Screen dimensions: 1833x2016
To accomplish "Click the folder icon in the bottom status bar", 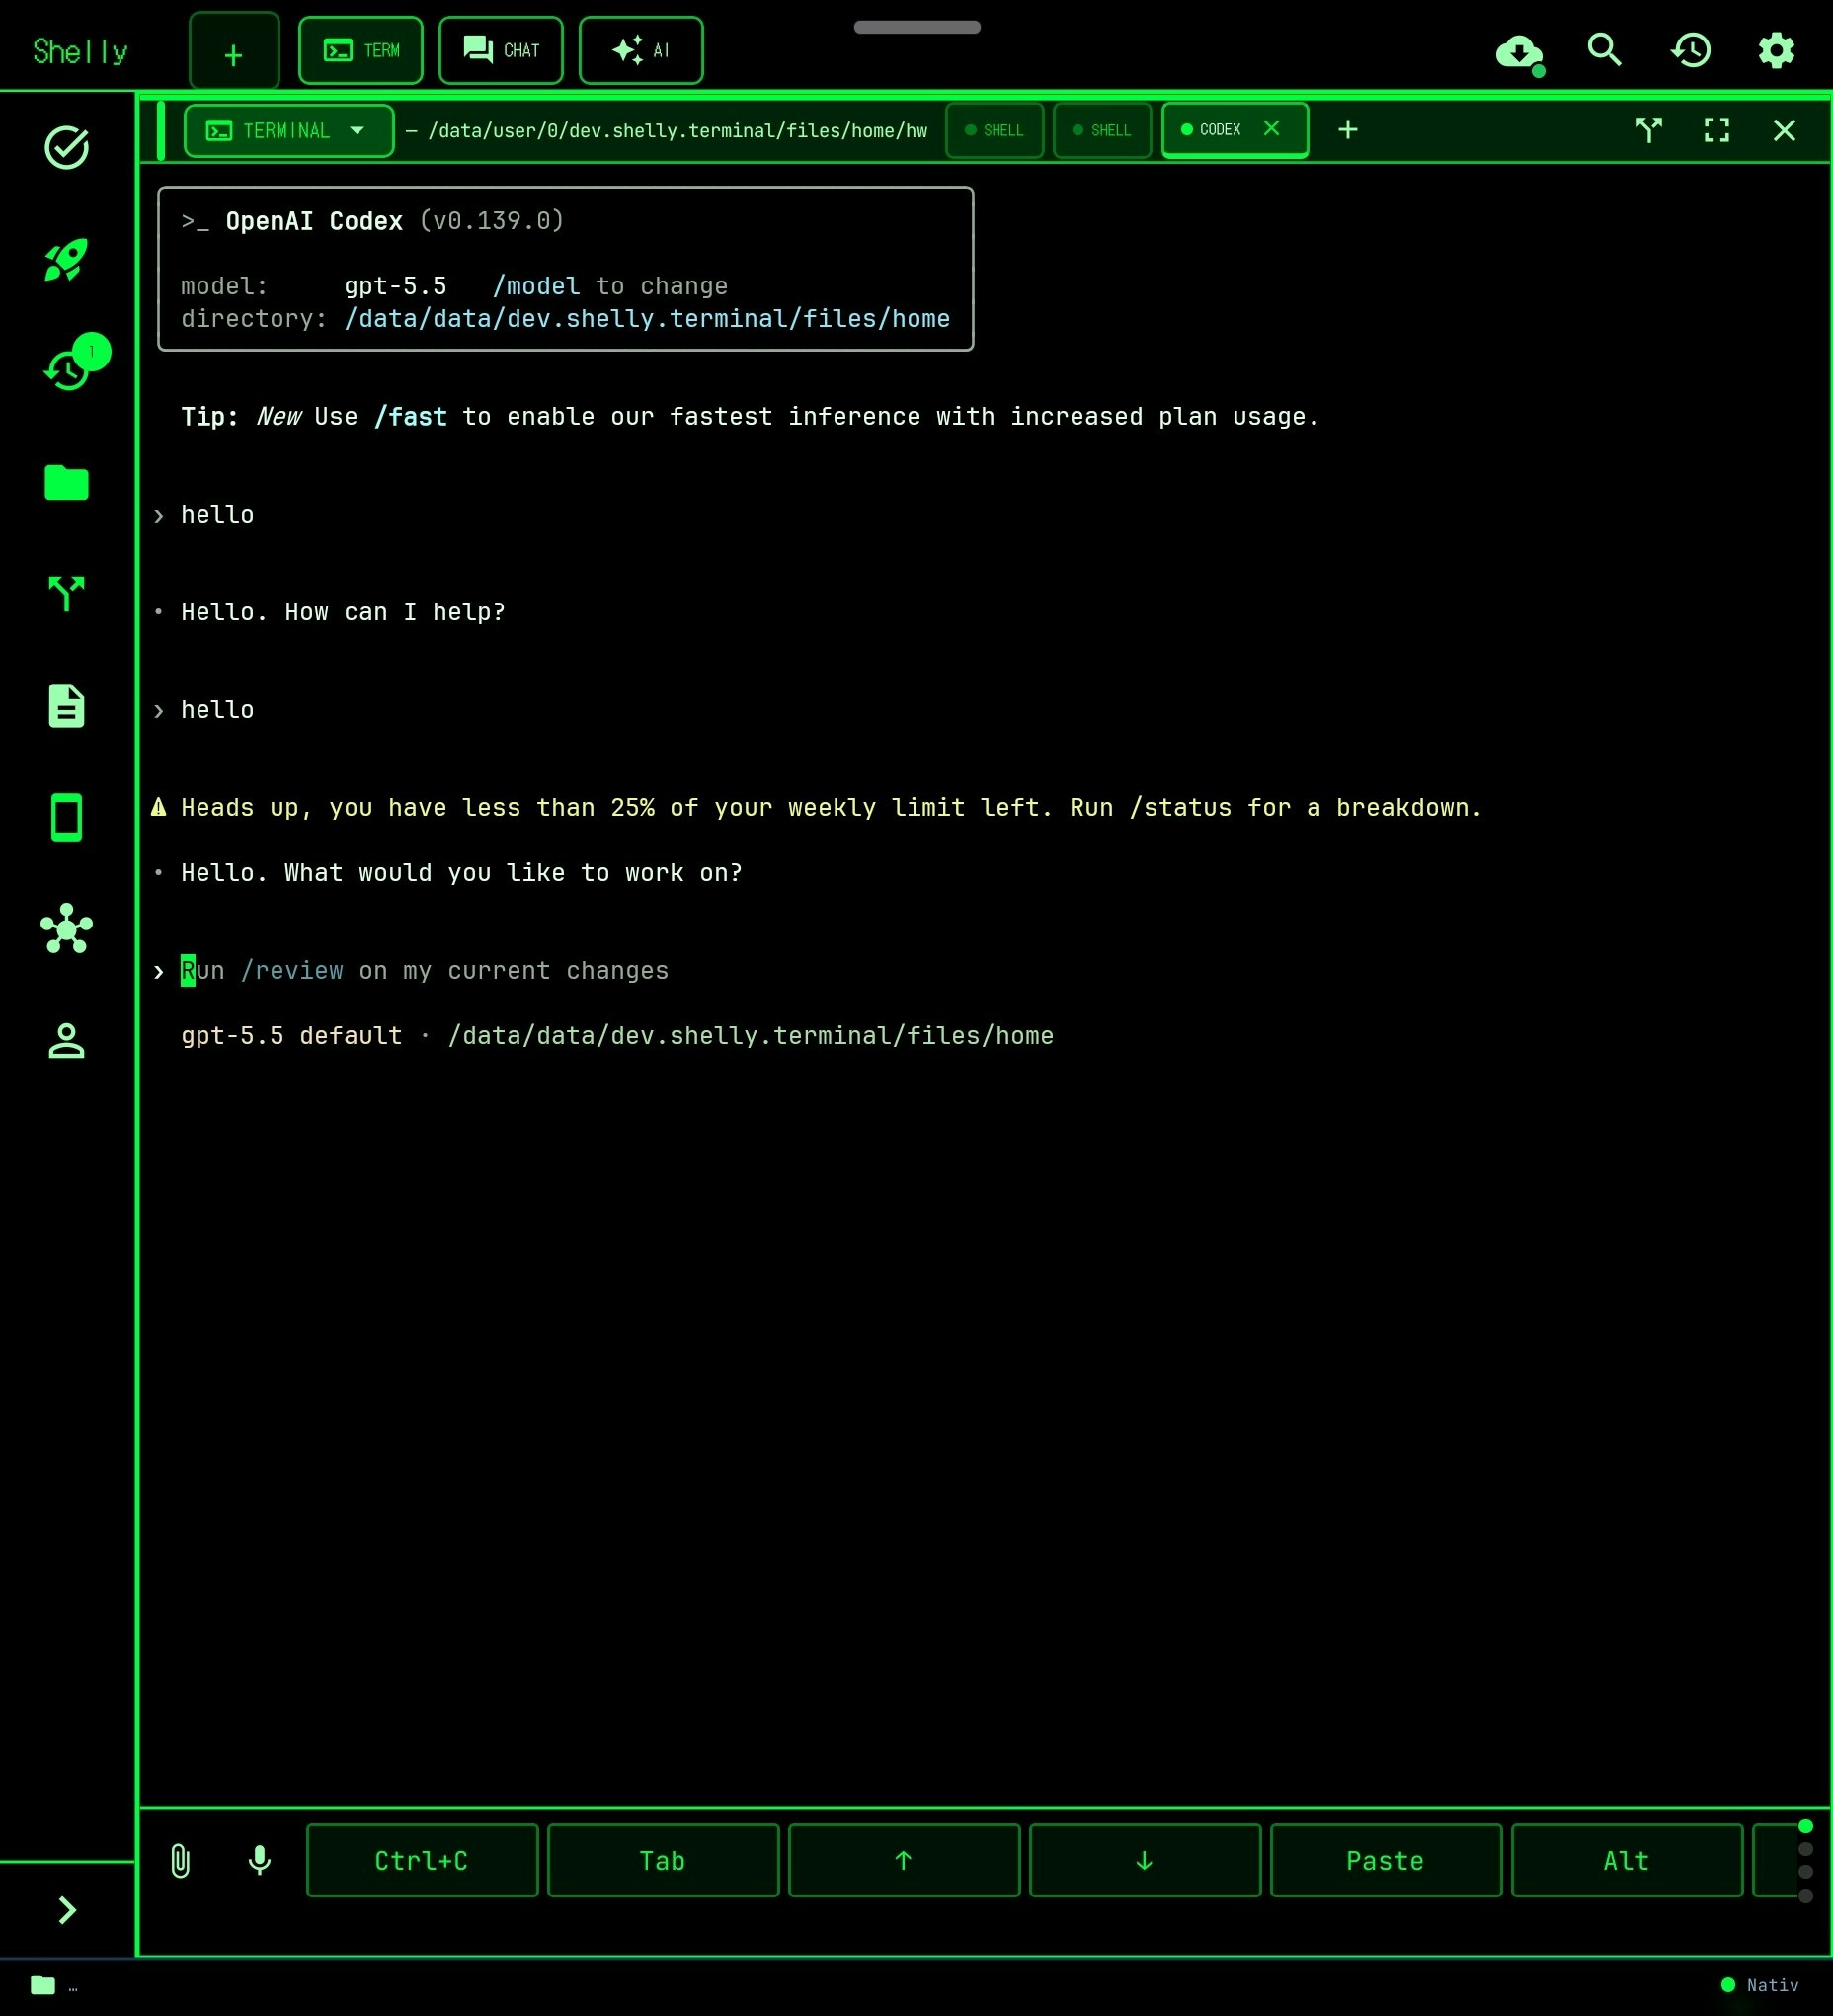I will (43, 1985).
